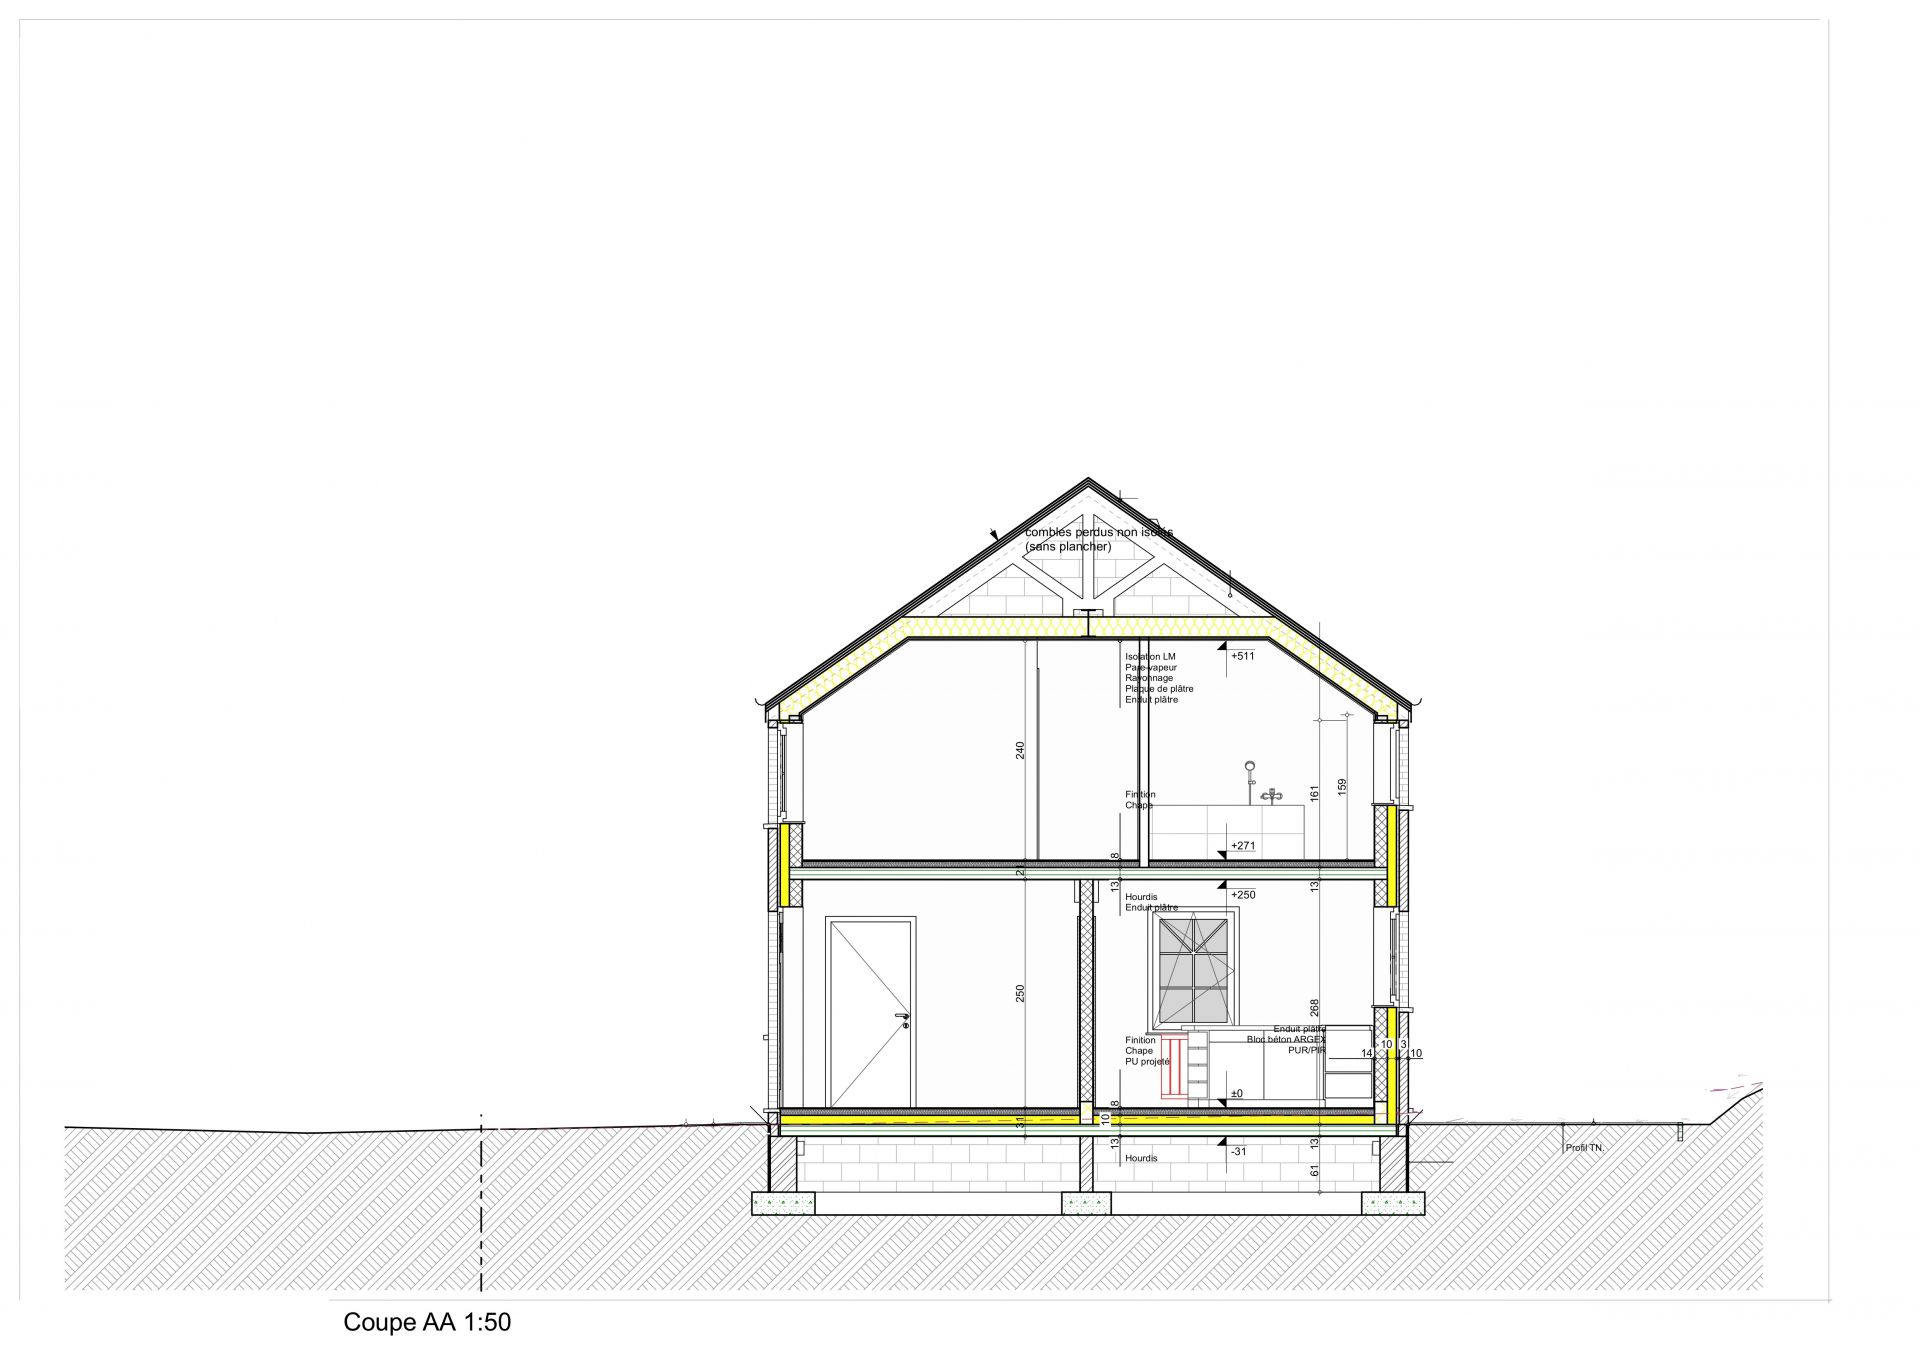Click the 'Coupe AA 1:50' title
This screenshot has width=1920, height=1358.
point(427,1322)
